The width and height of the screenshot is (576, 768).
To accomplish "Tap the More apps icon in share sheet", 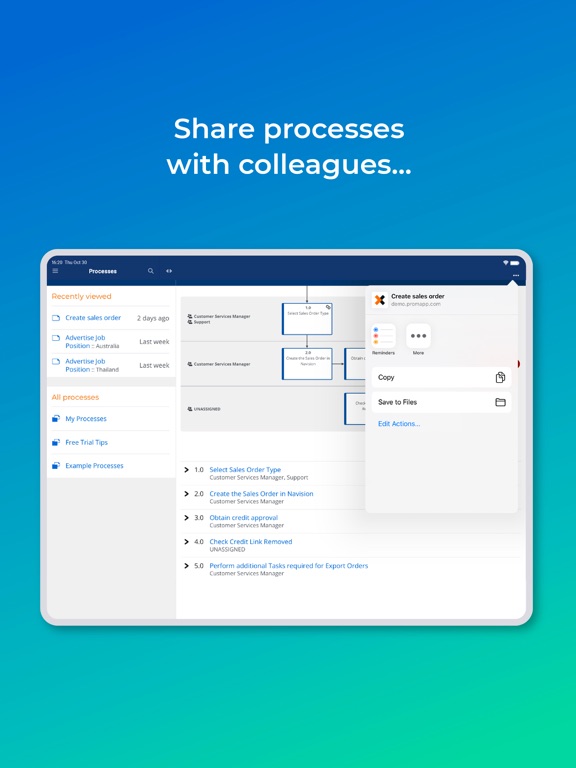I will (418, 336).
